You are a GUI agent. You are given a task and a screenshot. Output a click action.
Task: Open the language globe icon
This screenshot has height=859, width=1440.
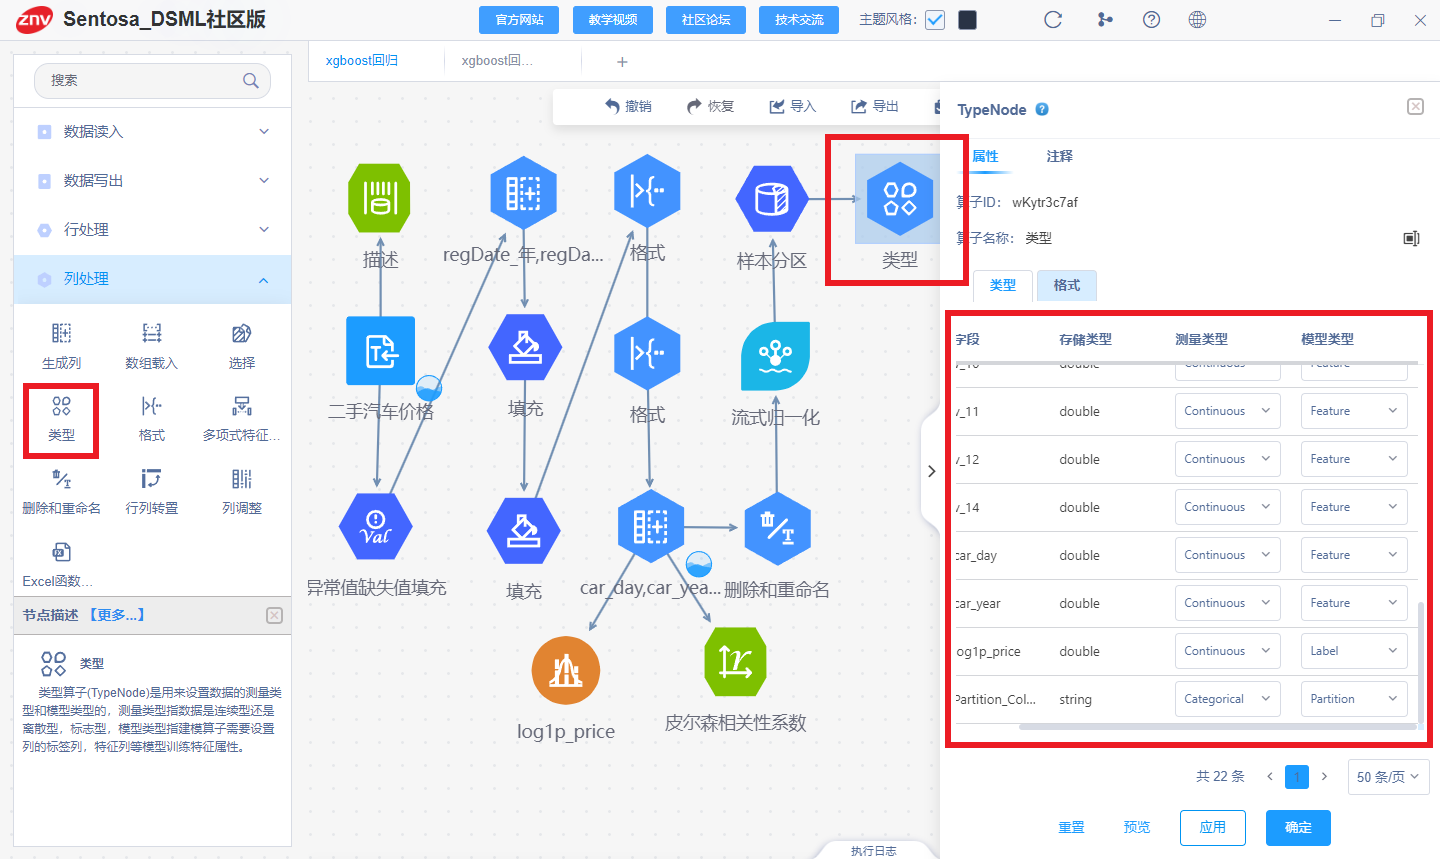[1197, 20]
